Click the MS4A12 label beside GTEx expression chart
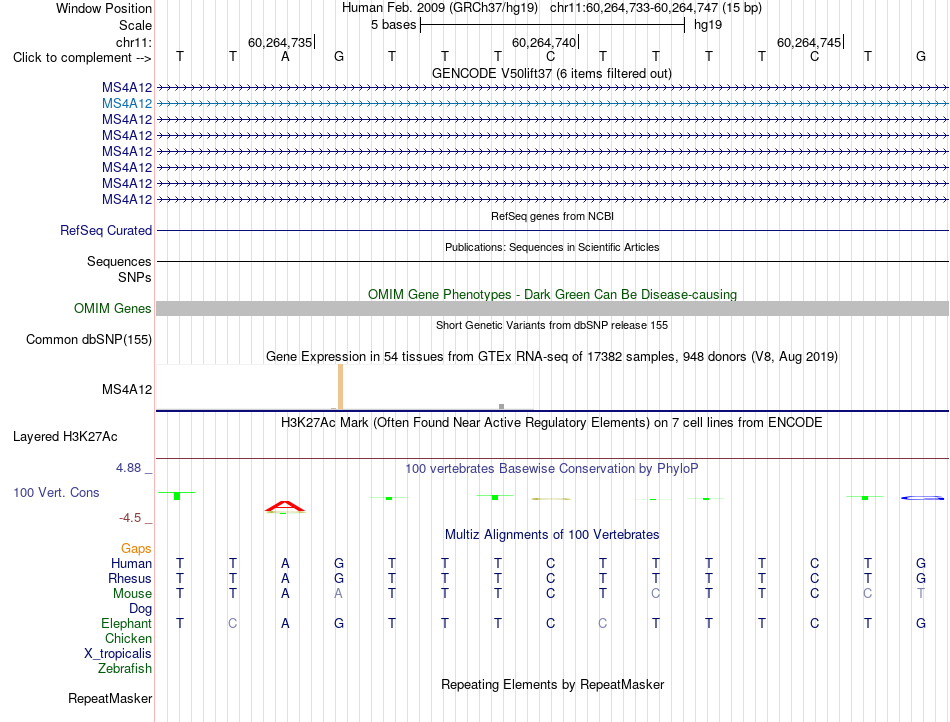Image resolution: width=950 pixels, height=722 pixels. (127, 389)
